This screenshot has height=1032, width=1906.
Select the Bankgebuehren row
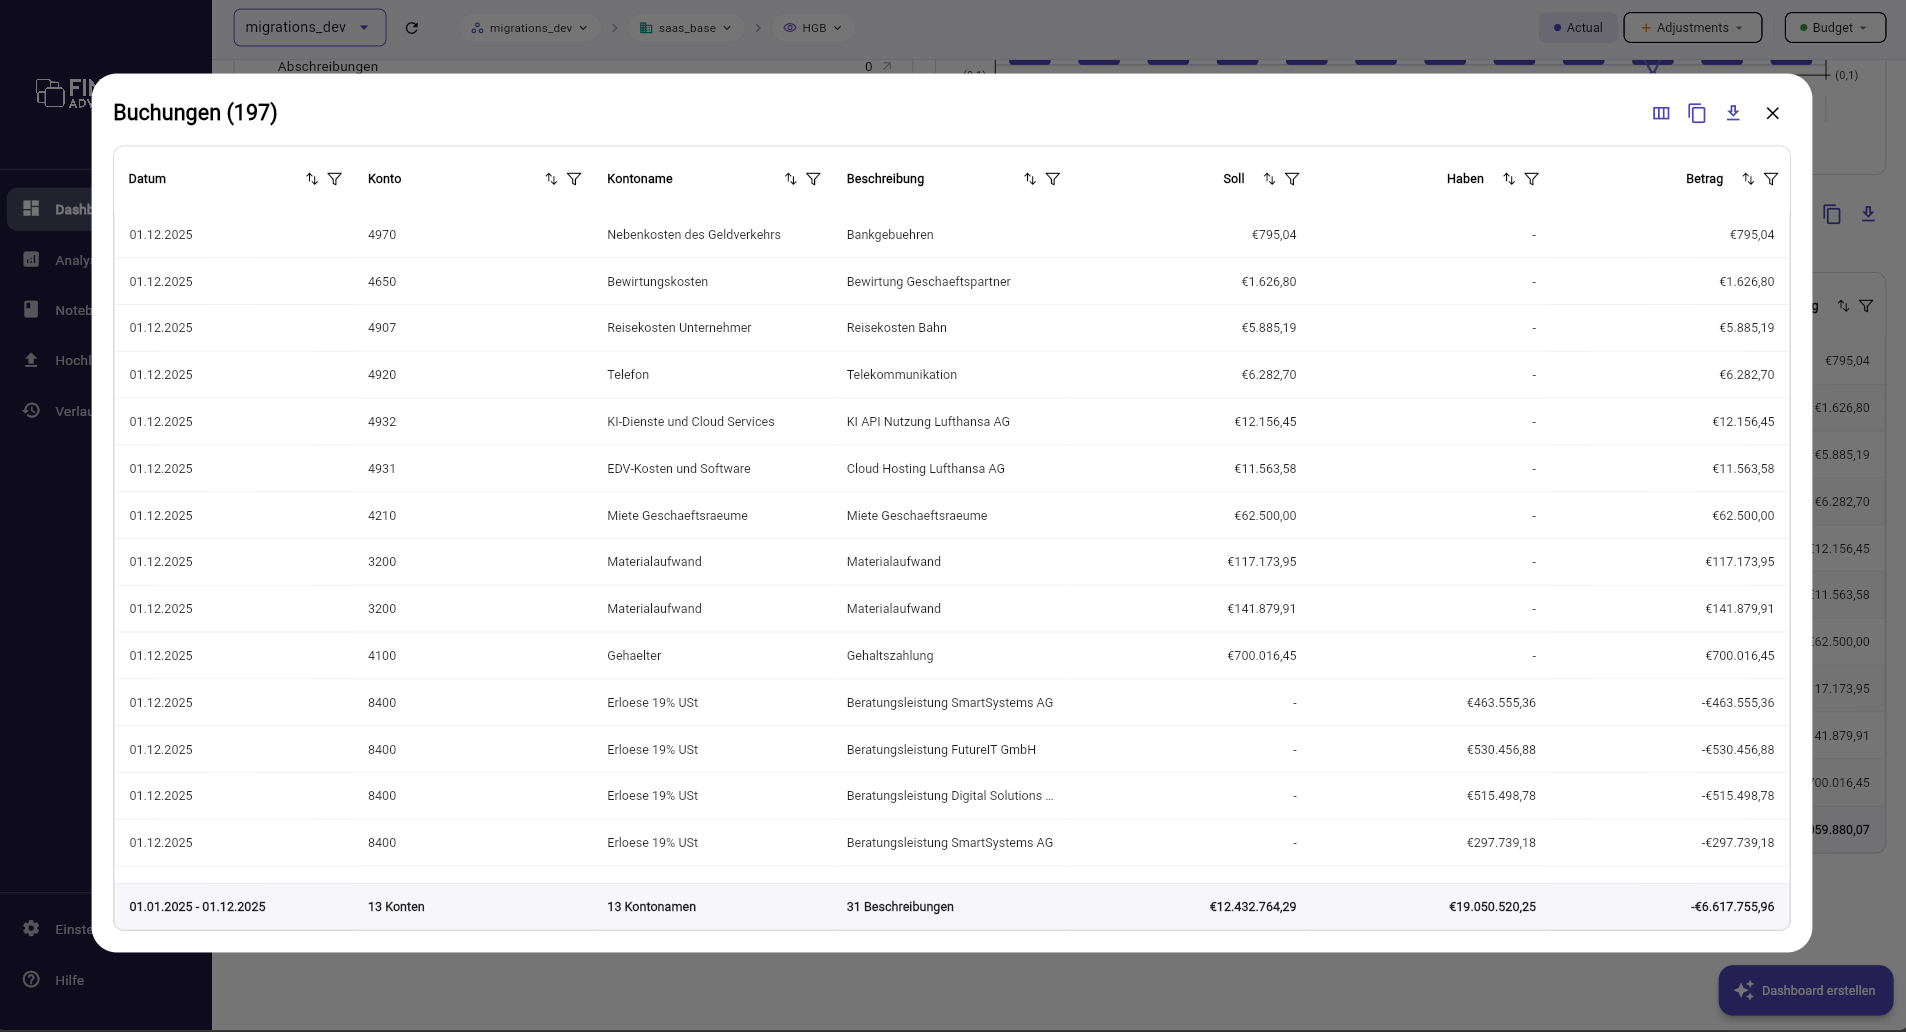[x=952, y=235]
